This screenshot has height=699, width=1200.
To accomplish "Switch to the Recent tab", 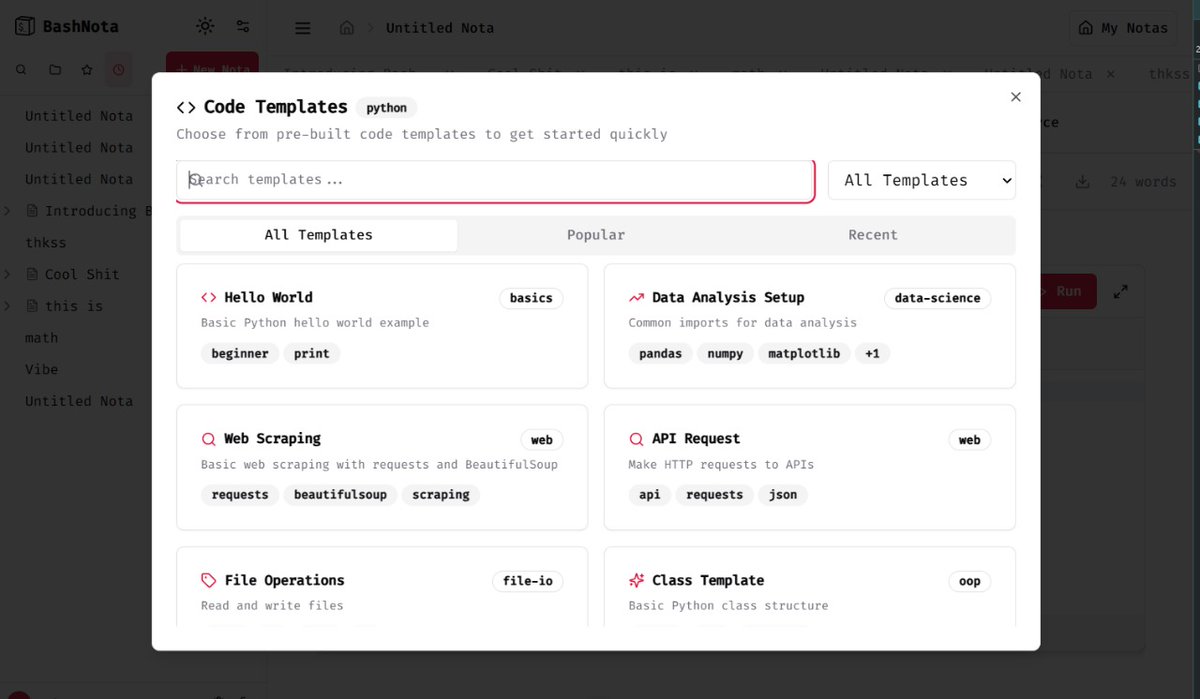I will 873,235.
